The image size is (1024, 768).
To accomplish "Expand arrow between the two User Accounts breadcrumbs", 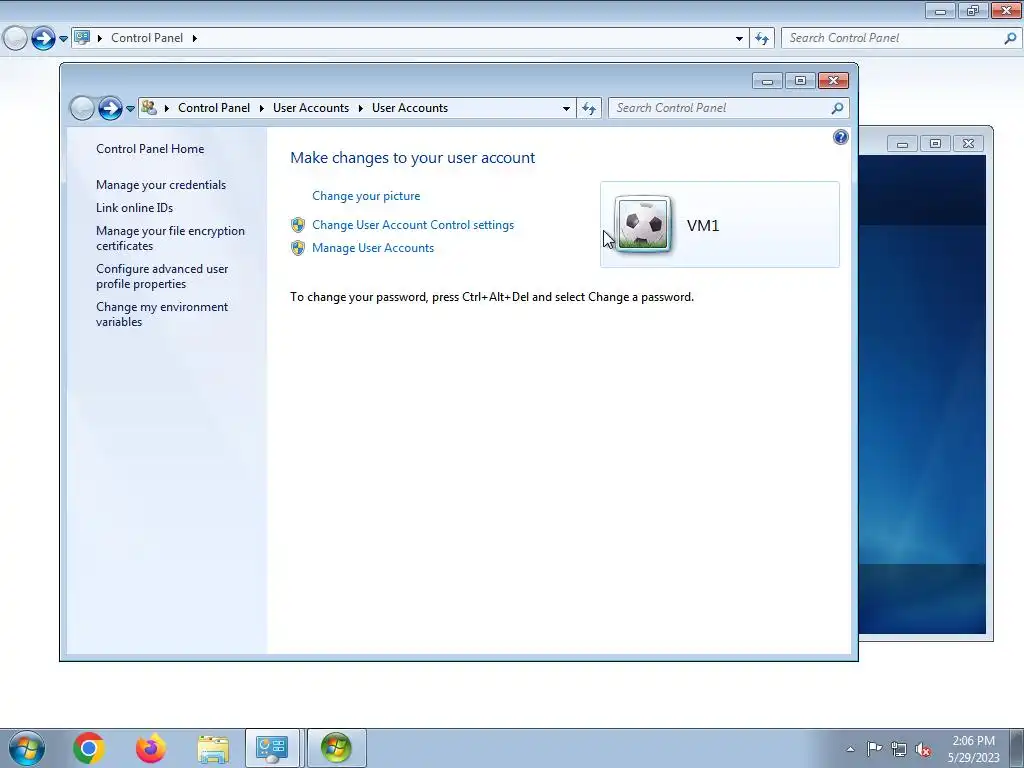I will click(x=360, y=108).
